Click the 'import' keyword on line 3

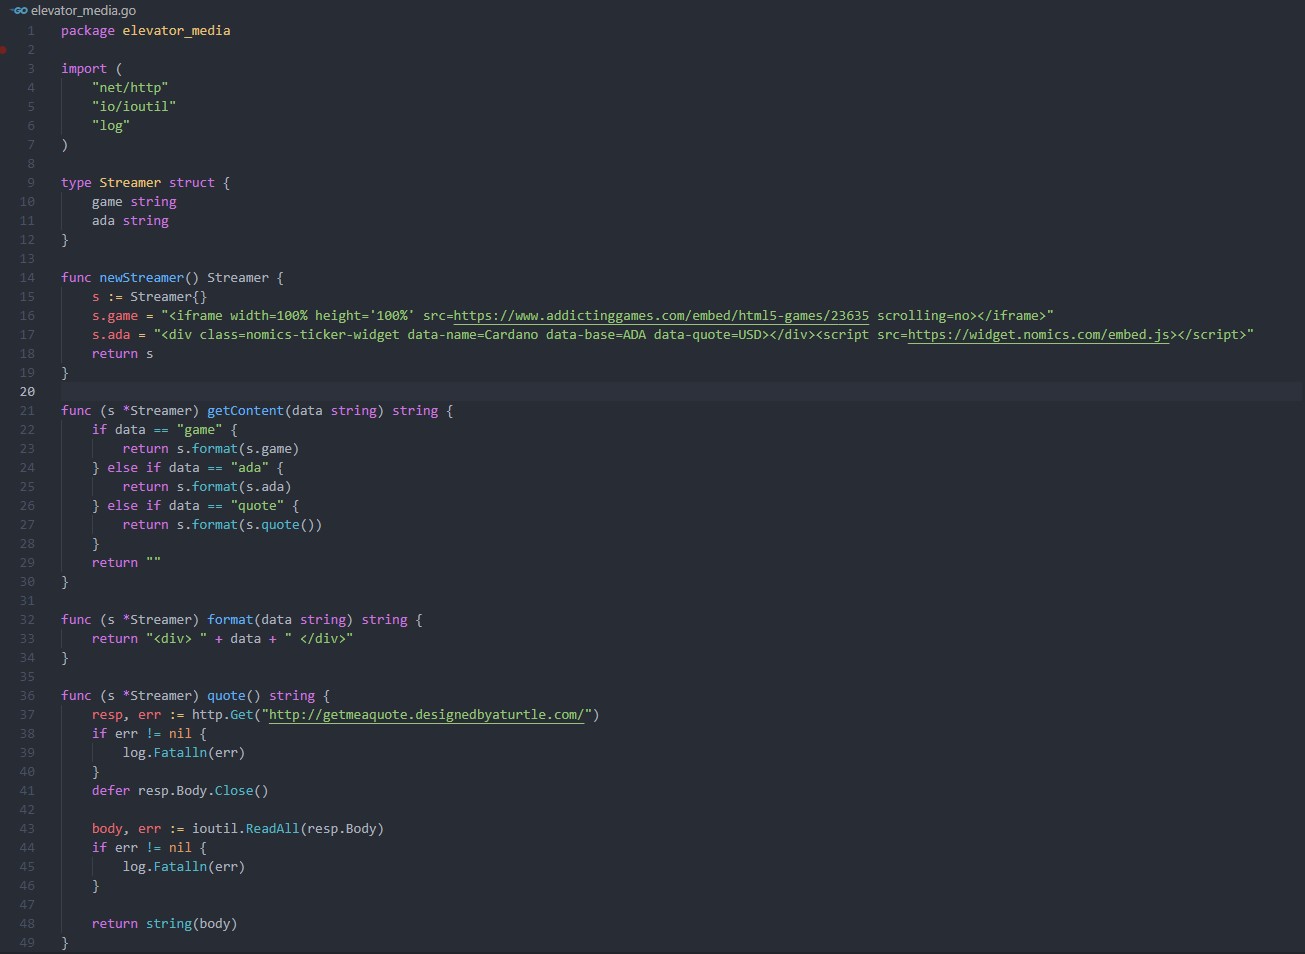pyautogui.click(x=84, y=68)
